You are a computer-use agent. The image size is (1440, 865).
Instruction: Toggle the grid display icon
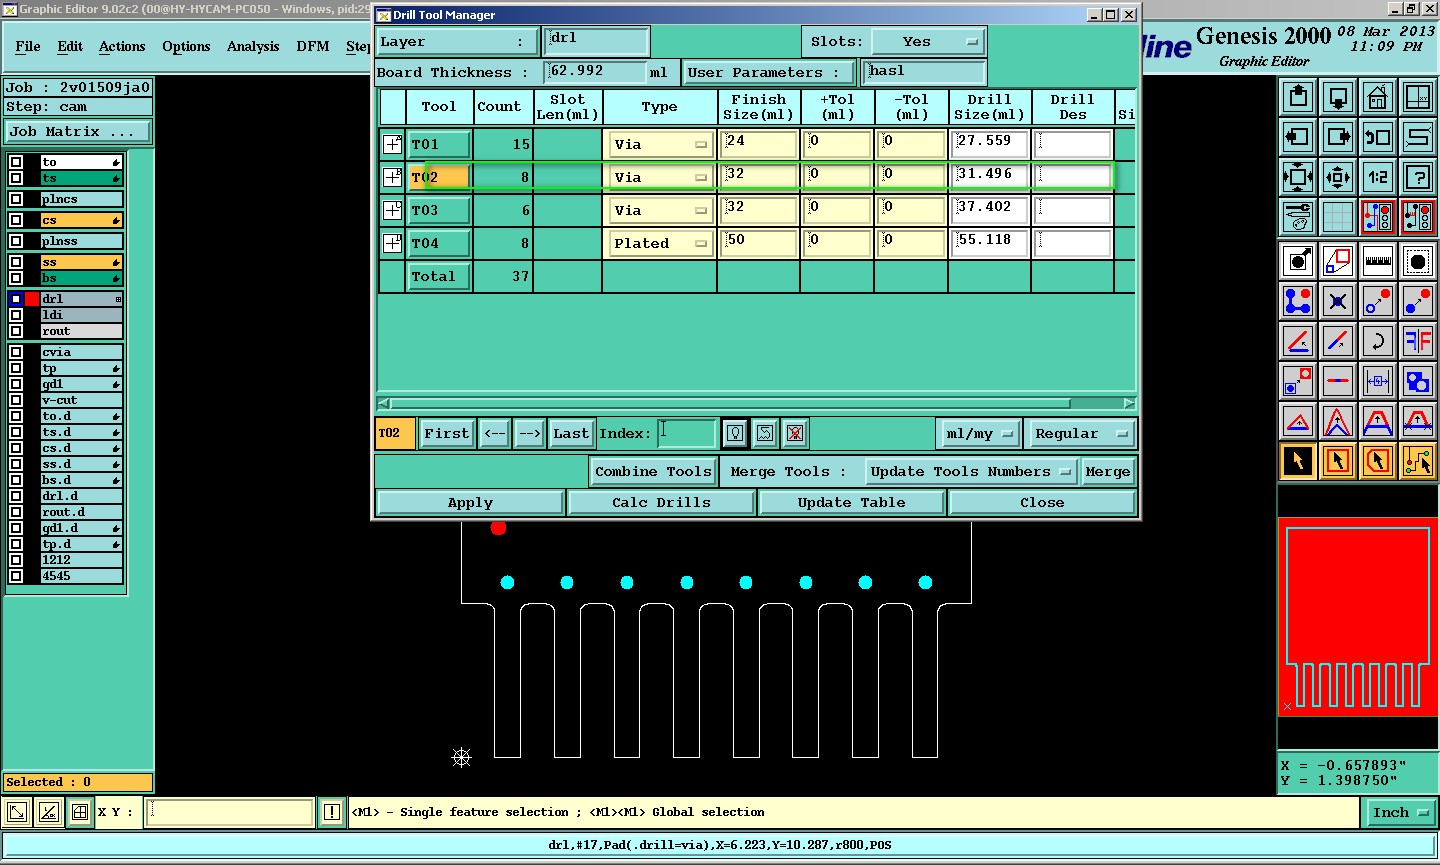pyautogui.click(x=1337, y=216)
